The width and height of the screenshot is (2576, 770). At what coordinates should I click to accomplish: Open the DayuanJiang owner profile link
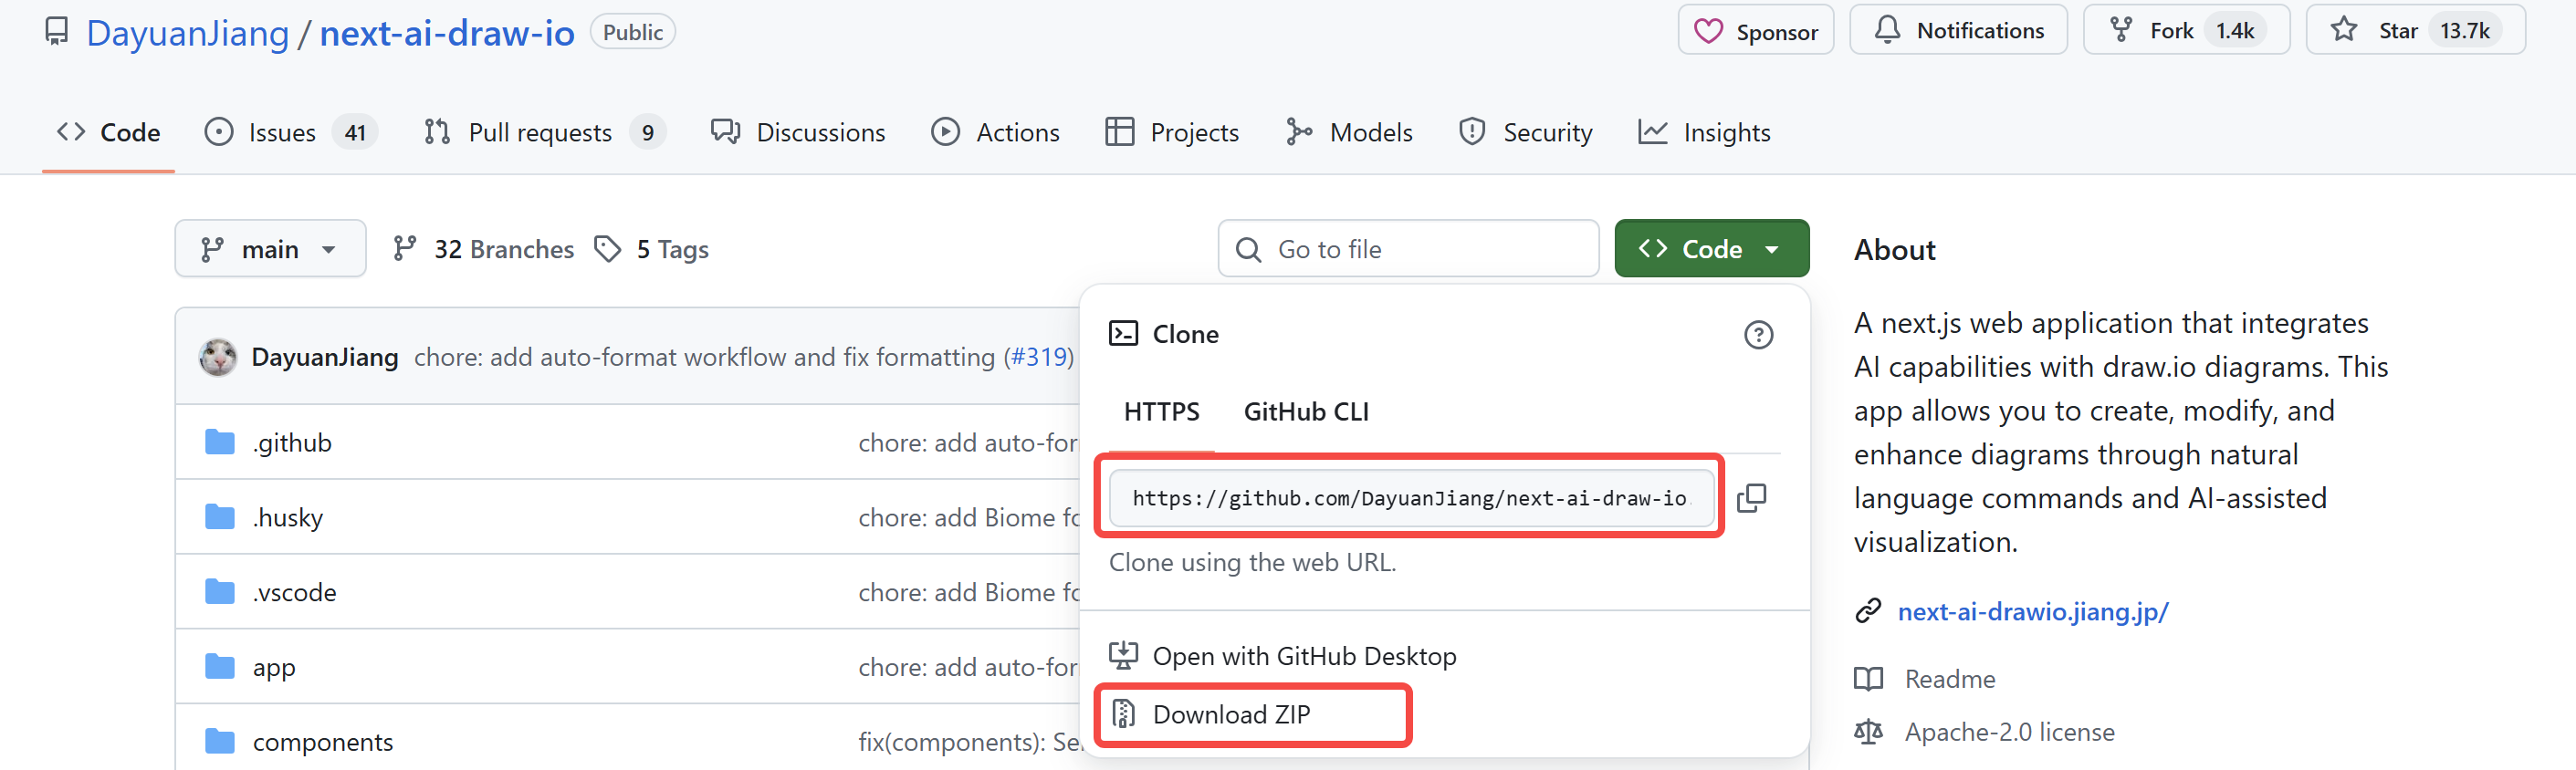(187, 33)
